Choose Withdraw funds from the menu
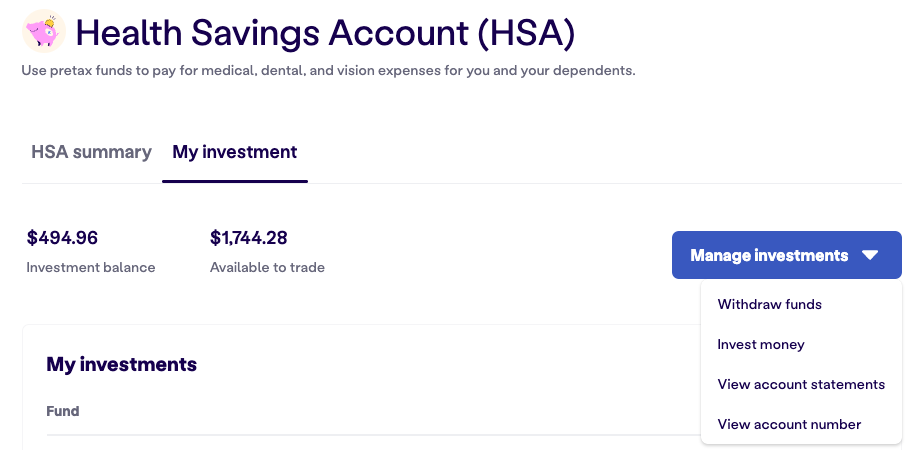The height and width of the screenshot is (450, 912). [x=770, y=304]
